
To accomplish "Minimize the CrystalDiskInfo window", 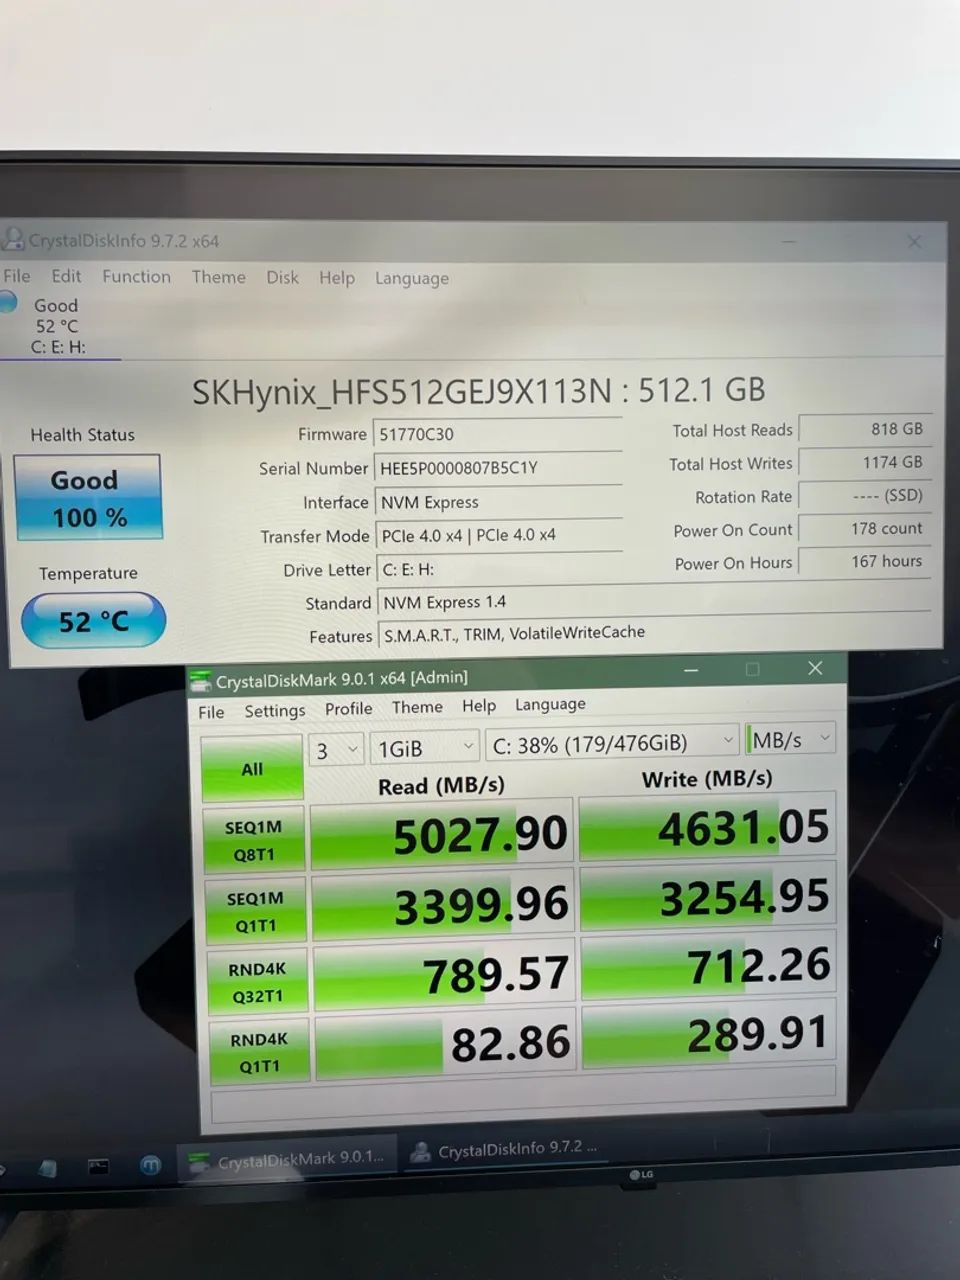I will coord(790,241).
